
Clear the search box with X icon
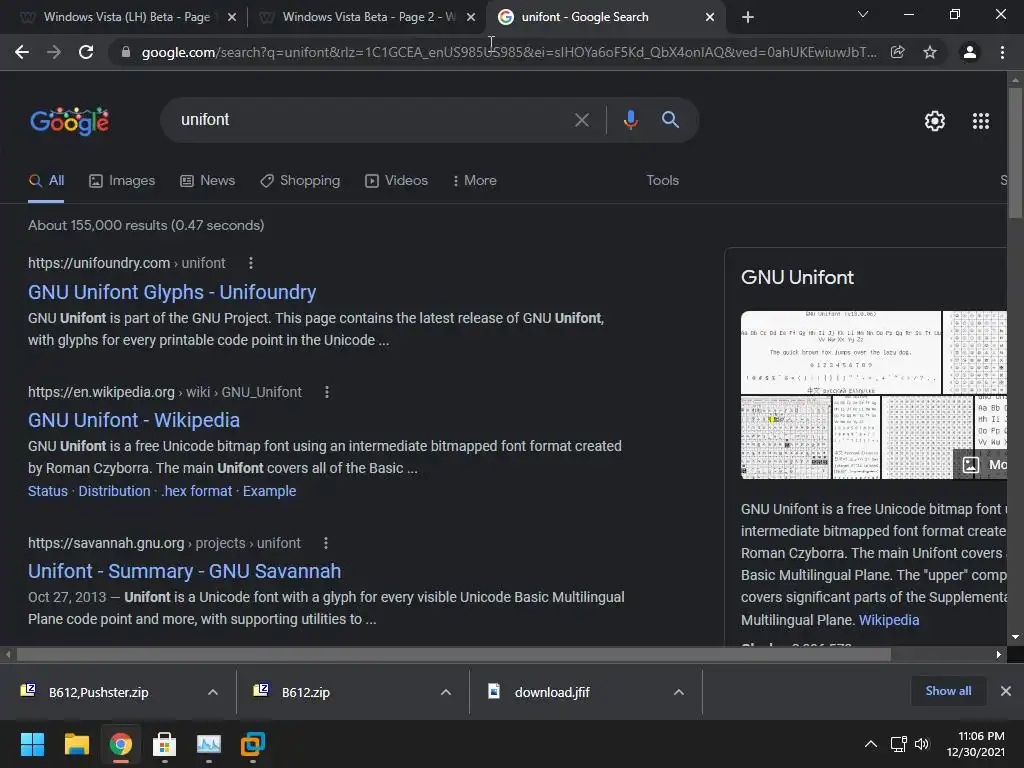click(581, 120)
